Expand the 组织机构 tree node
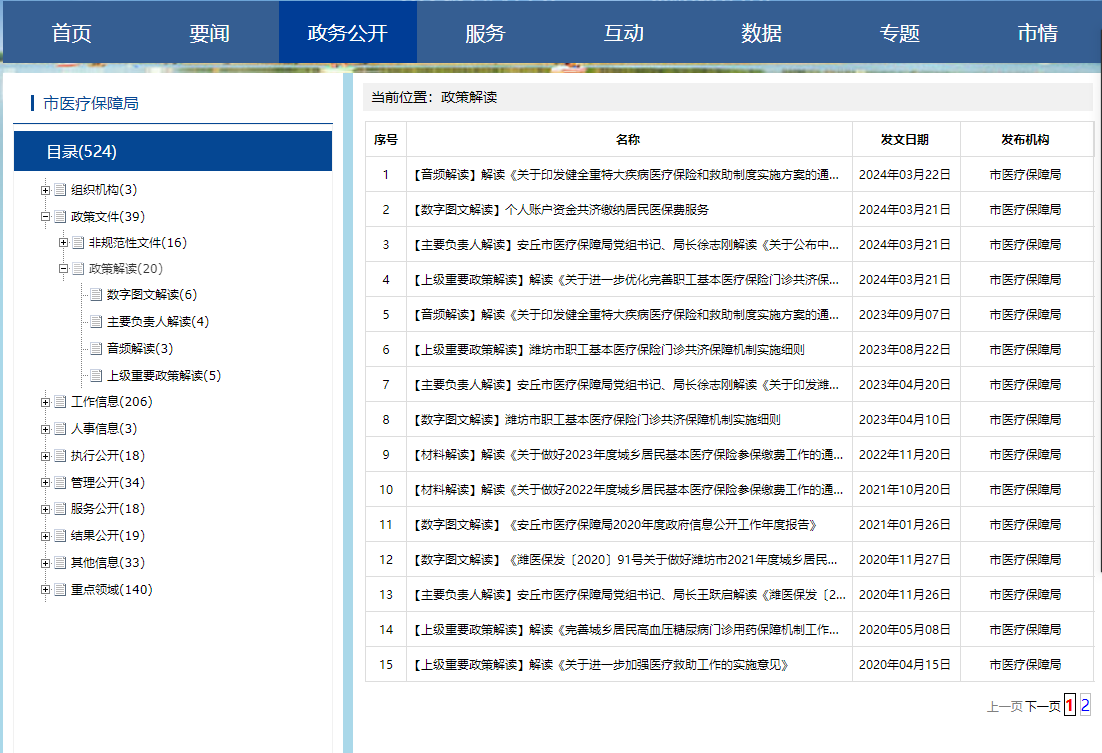 pos(45,190)
